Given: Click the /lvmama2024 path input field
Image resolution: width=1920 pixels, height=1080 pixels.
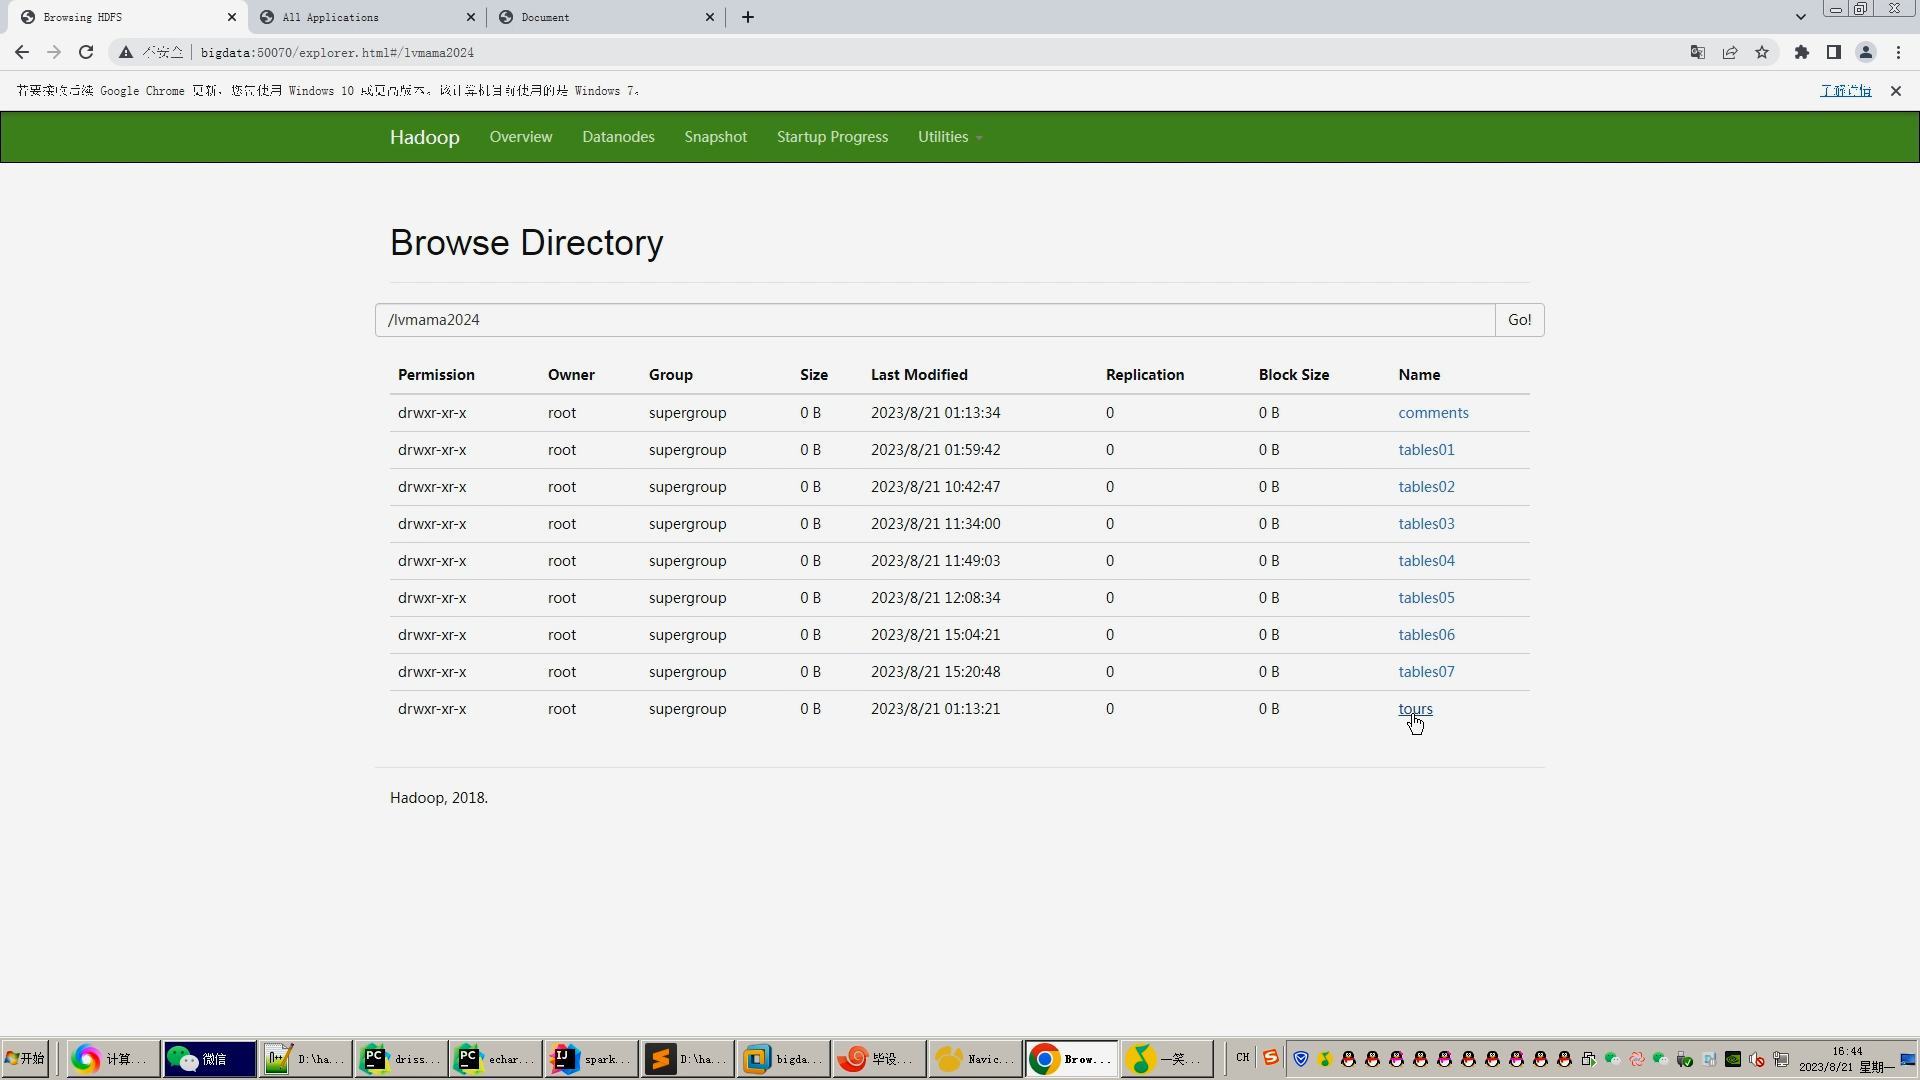Looking at the screenshot, I should tap(935, 320).
